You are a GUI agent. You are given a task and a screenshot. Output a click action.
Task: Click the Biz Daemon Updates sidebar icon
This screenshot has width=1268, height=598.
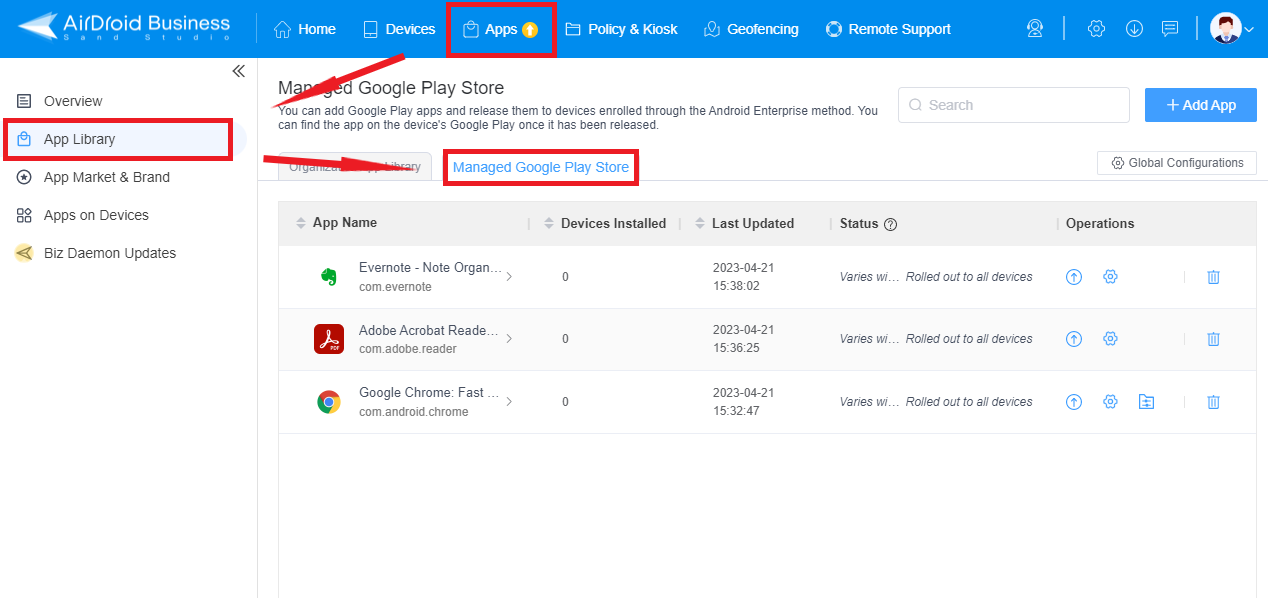24,253
